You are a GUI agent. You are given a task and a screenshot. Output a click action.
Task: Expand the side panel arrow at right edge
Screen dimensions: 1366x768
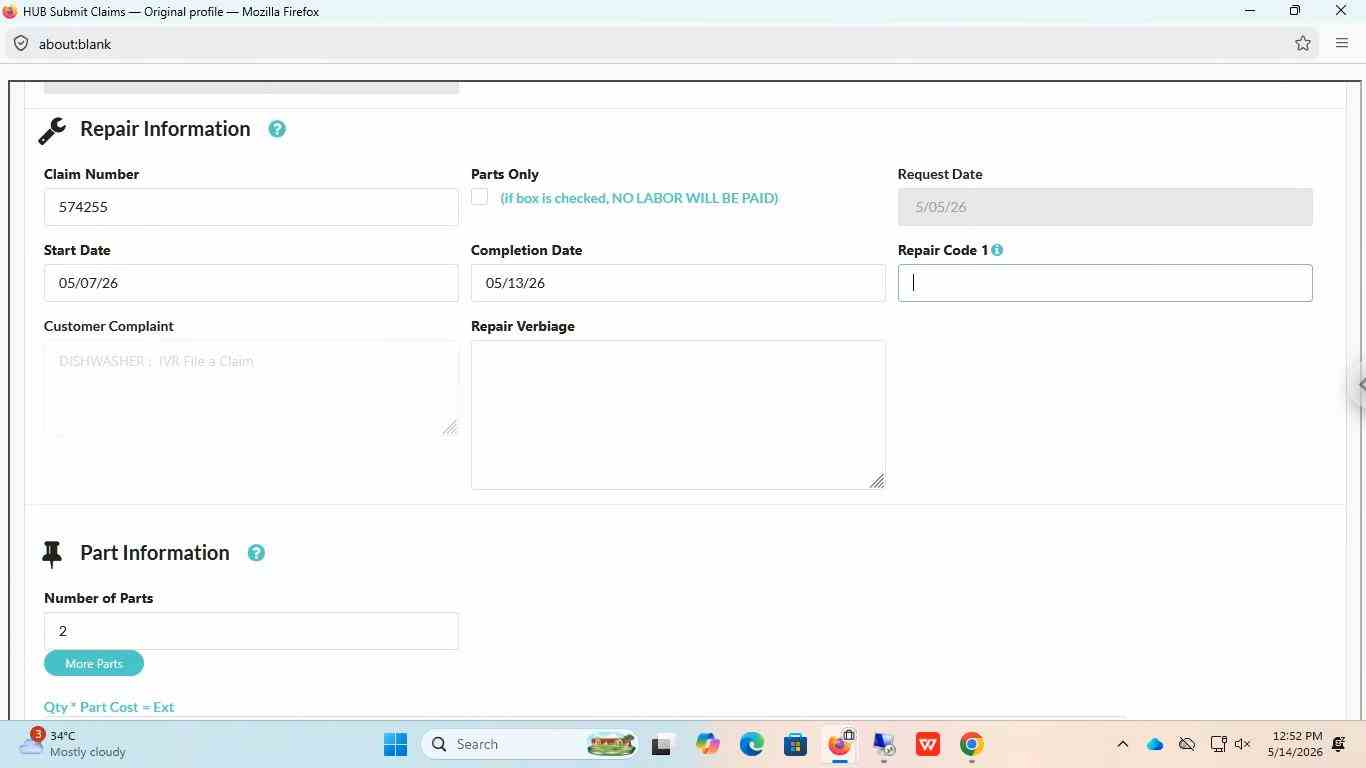click(x=1359, y=384)
